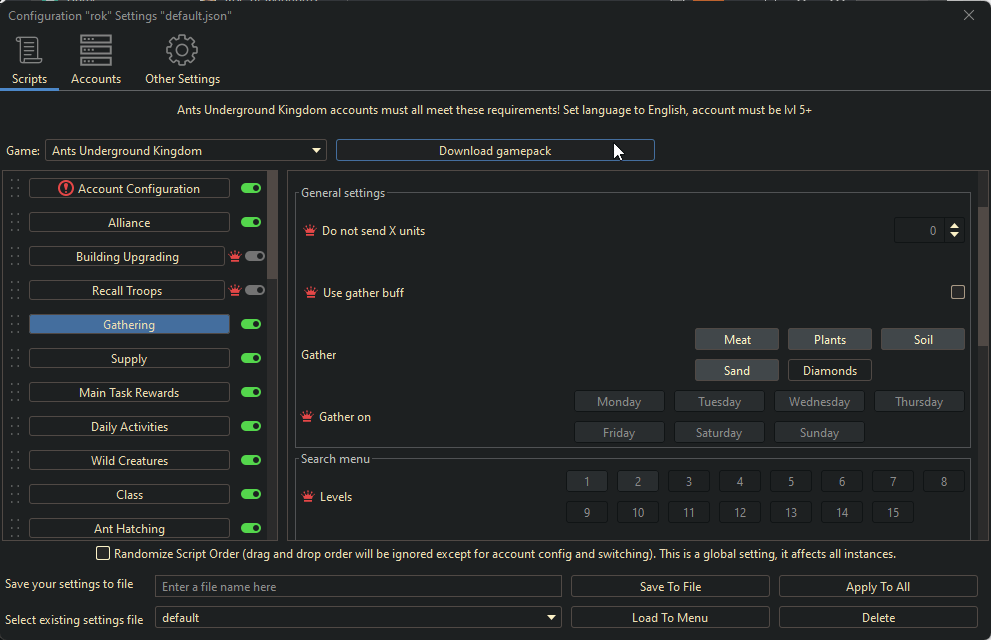Open the Accounts server icon tab
Image resolution: width=991 pixels, height=640 pixels.
96,50
